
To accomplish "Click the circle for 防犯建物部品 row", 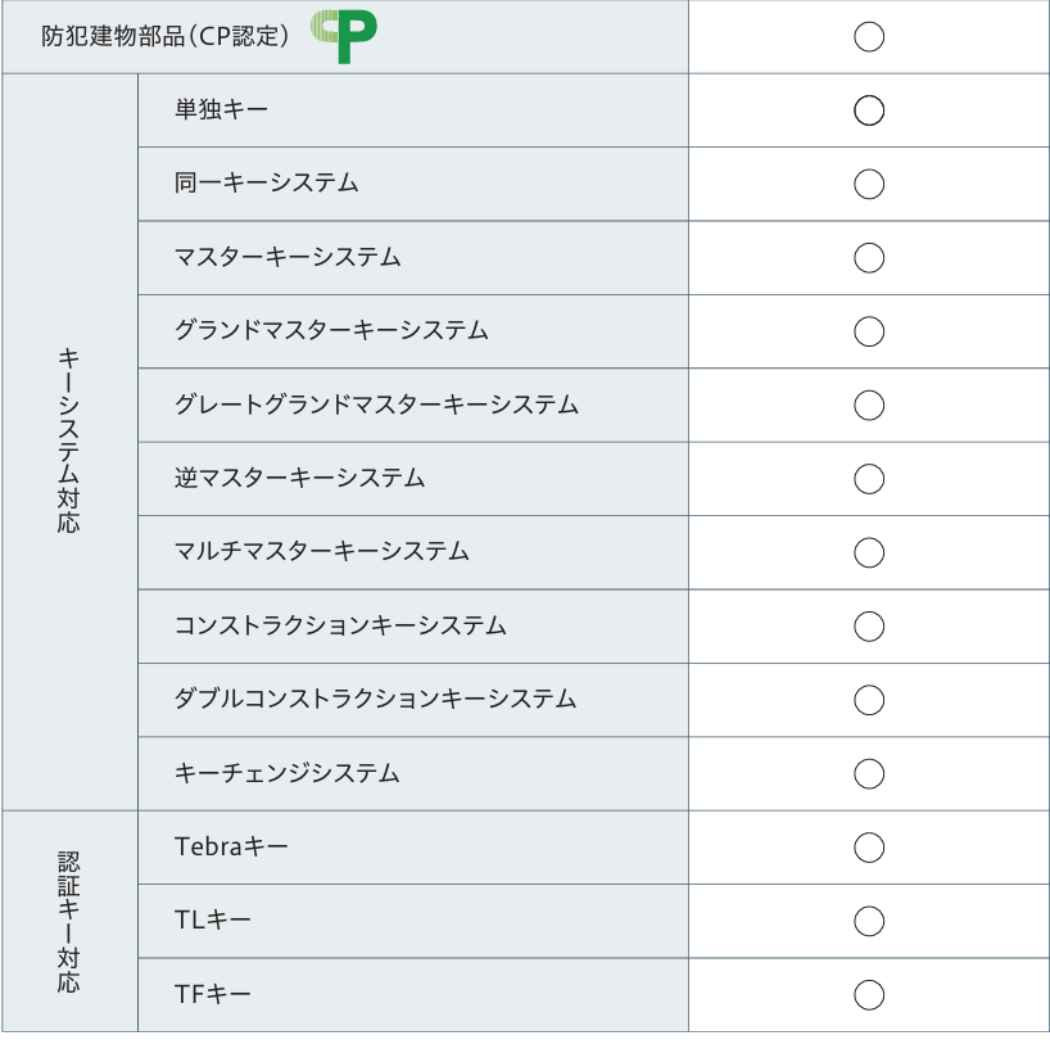I will point(870,37).
